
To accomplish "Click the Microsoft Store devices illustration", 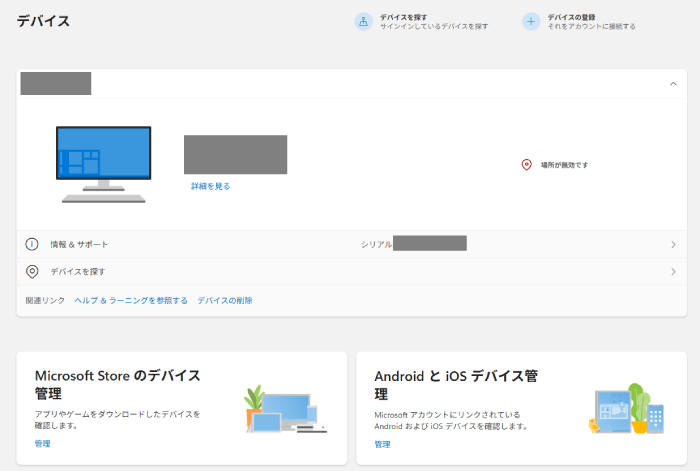I will (286, 409).
